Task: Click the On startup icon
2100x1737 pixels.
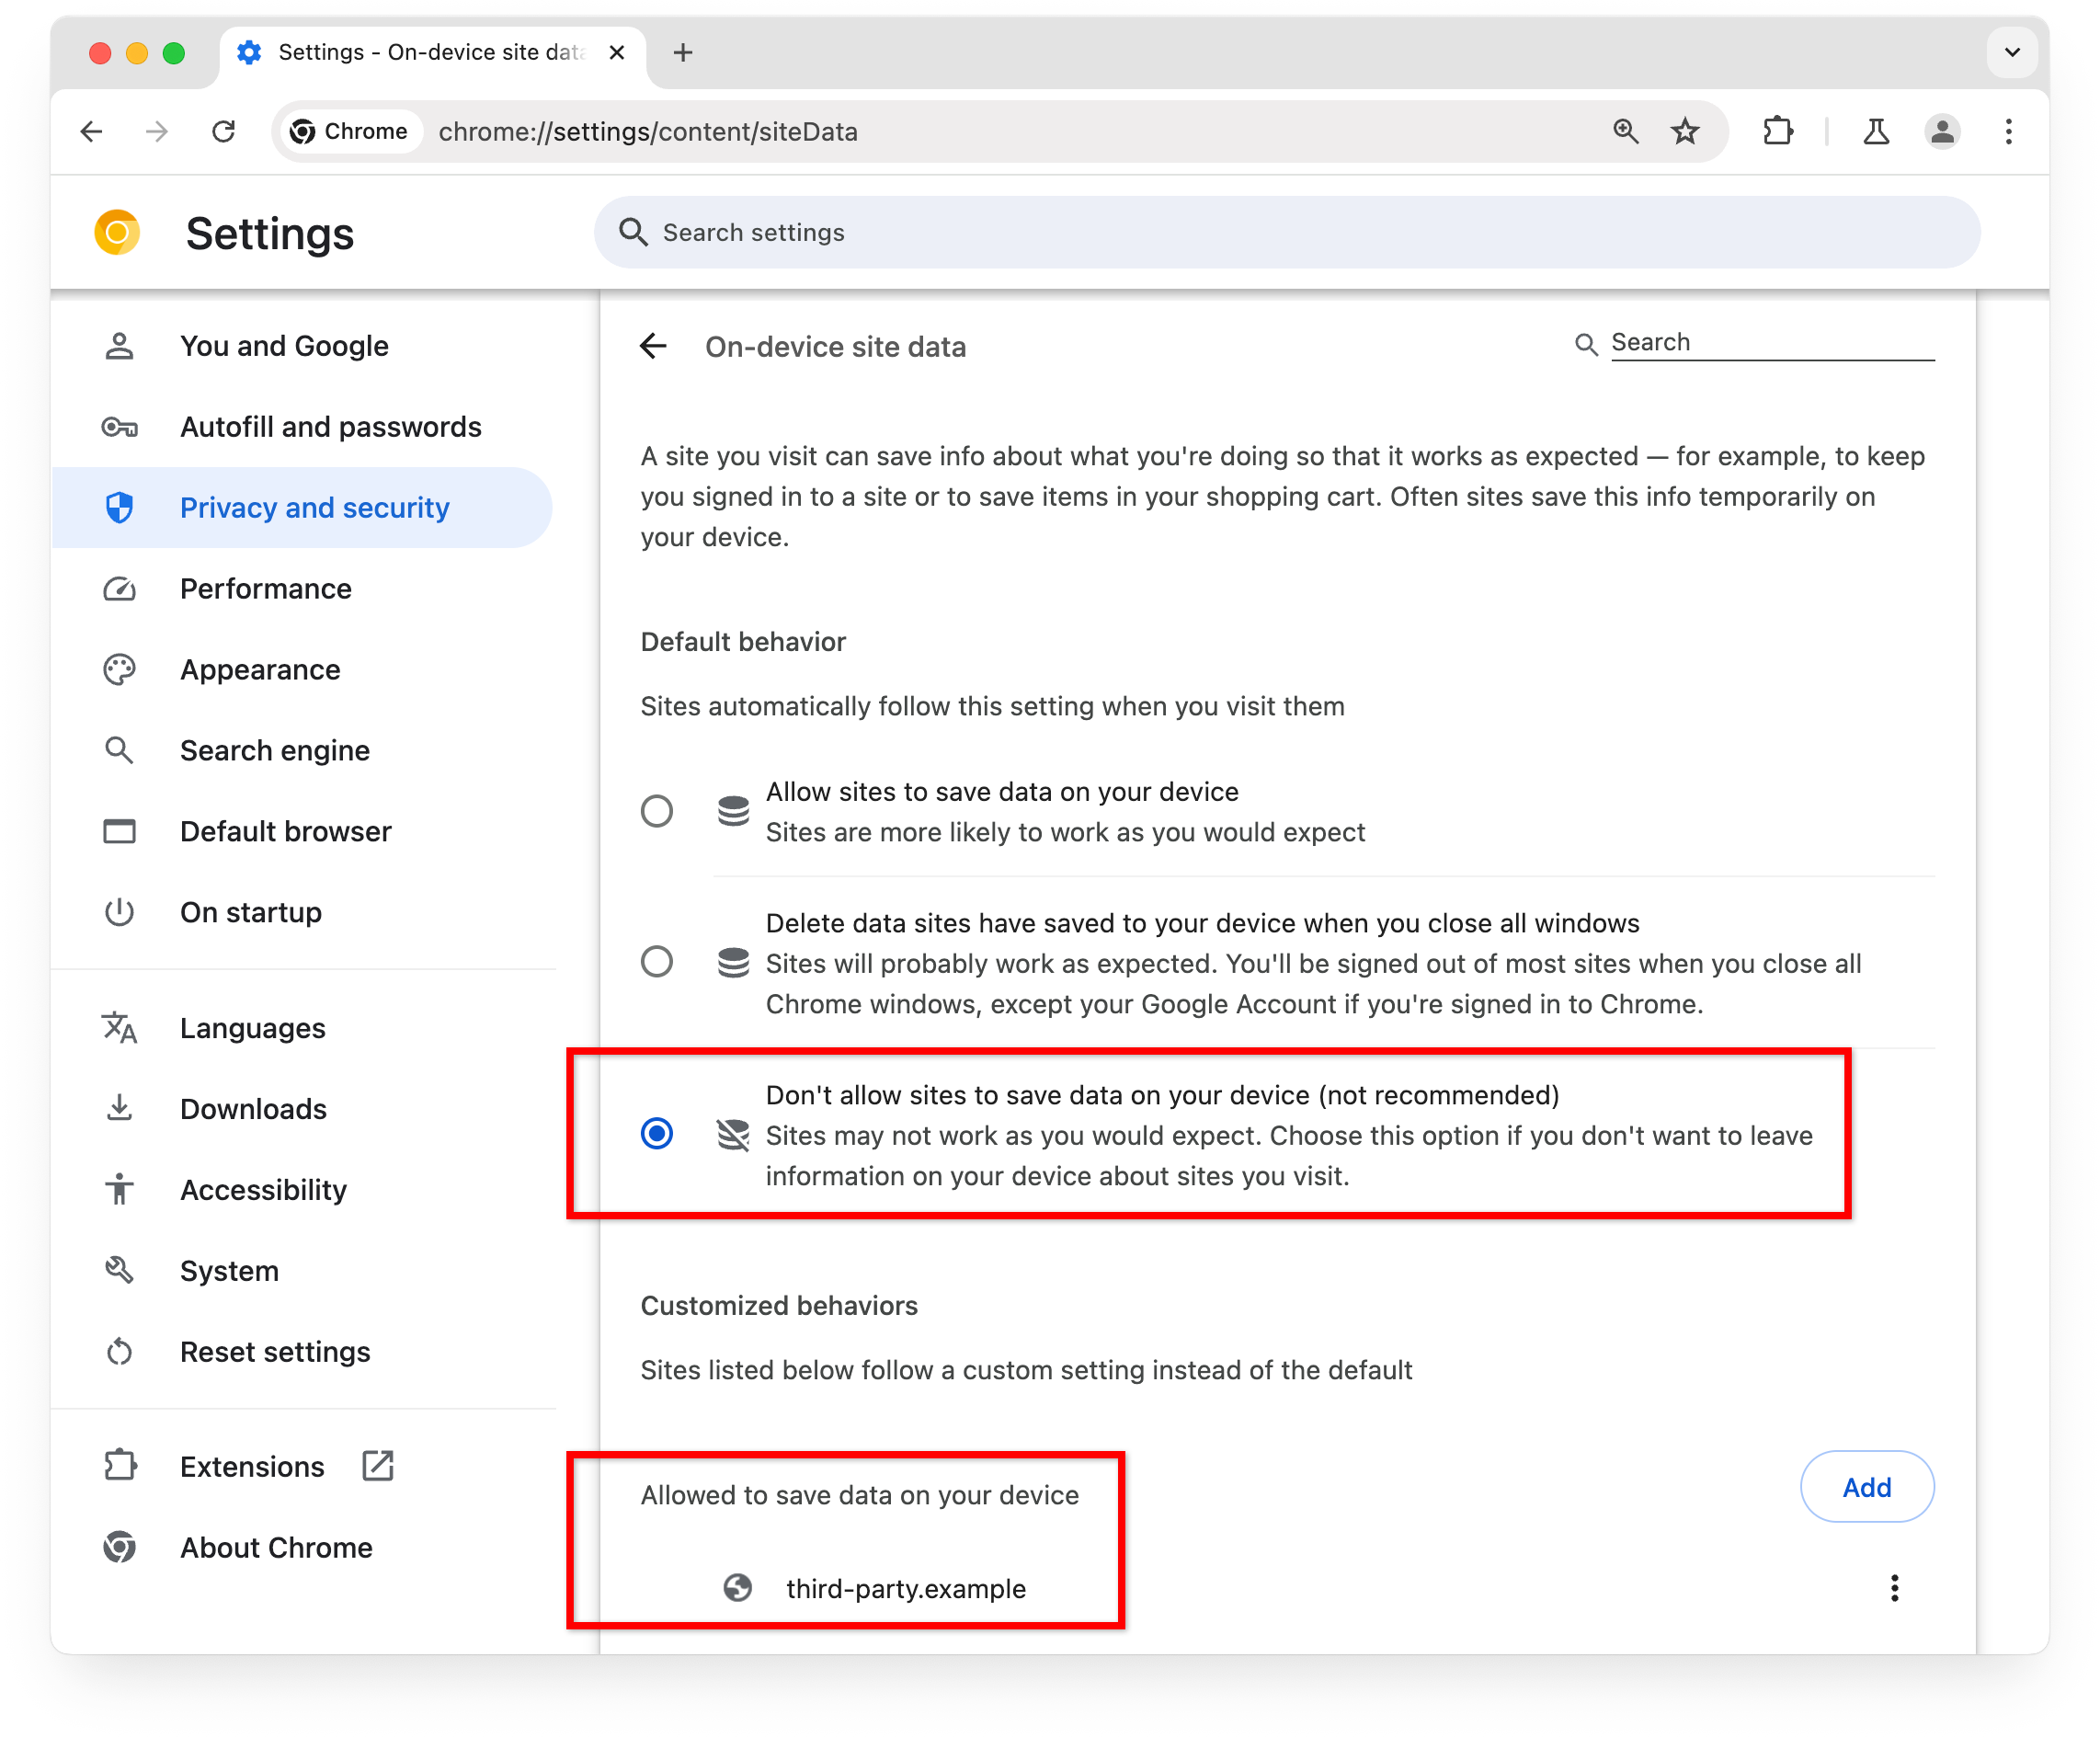Action: (120, 910)
